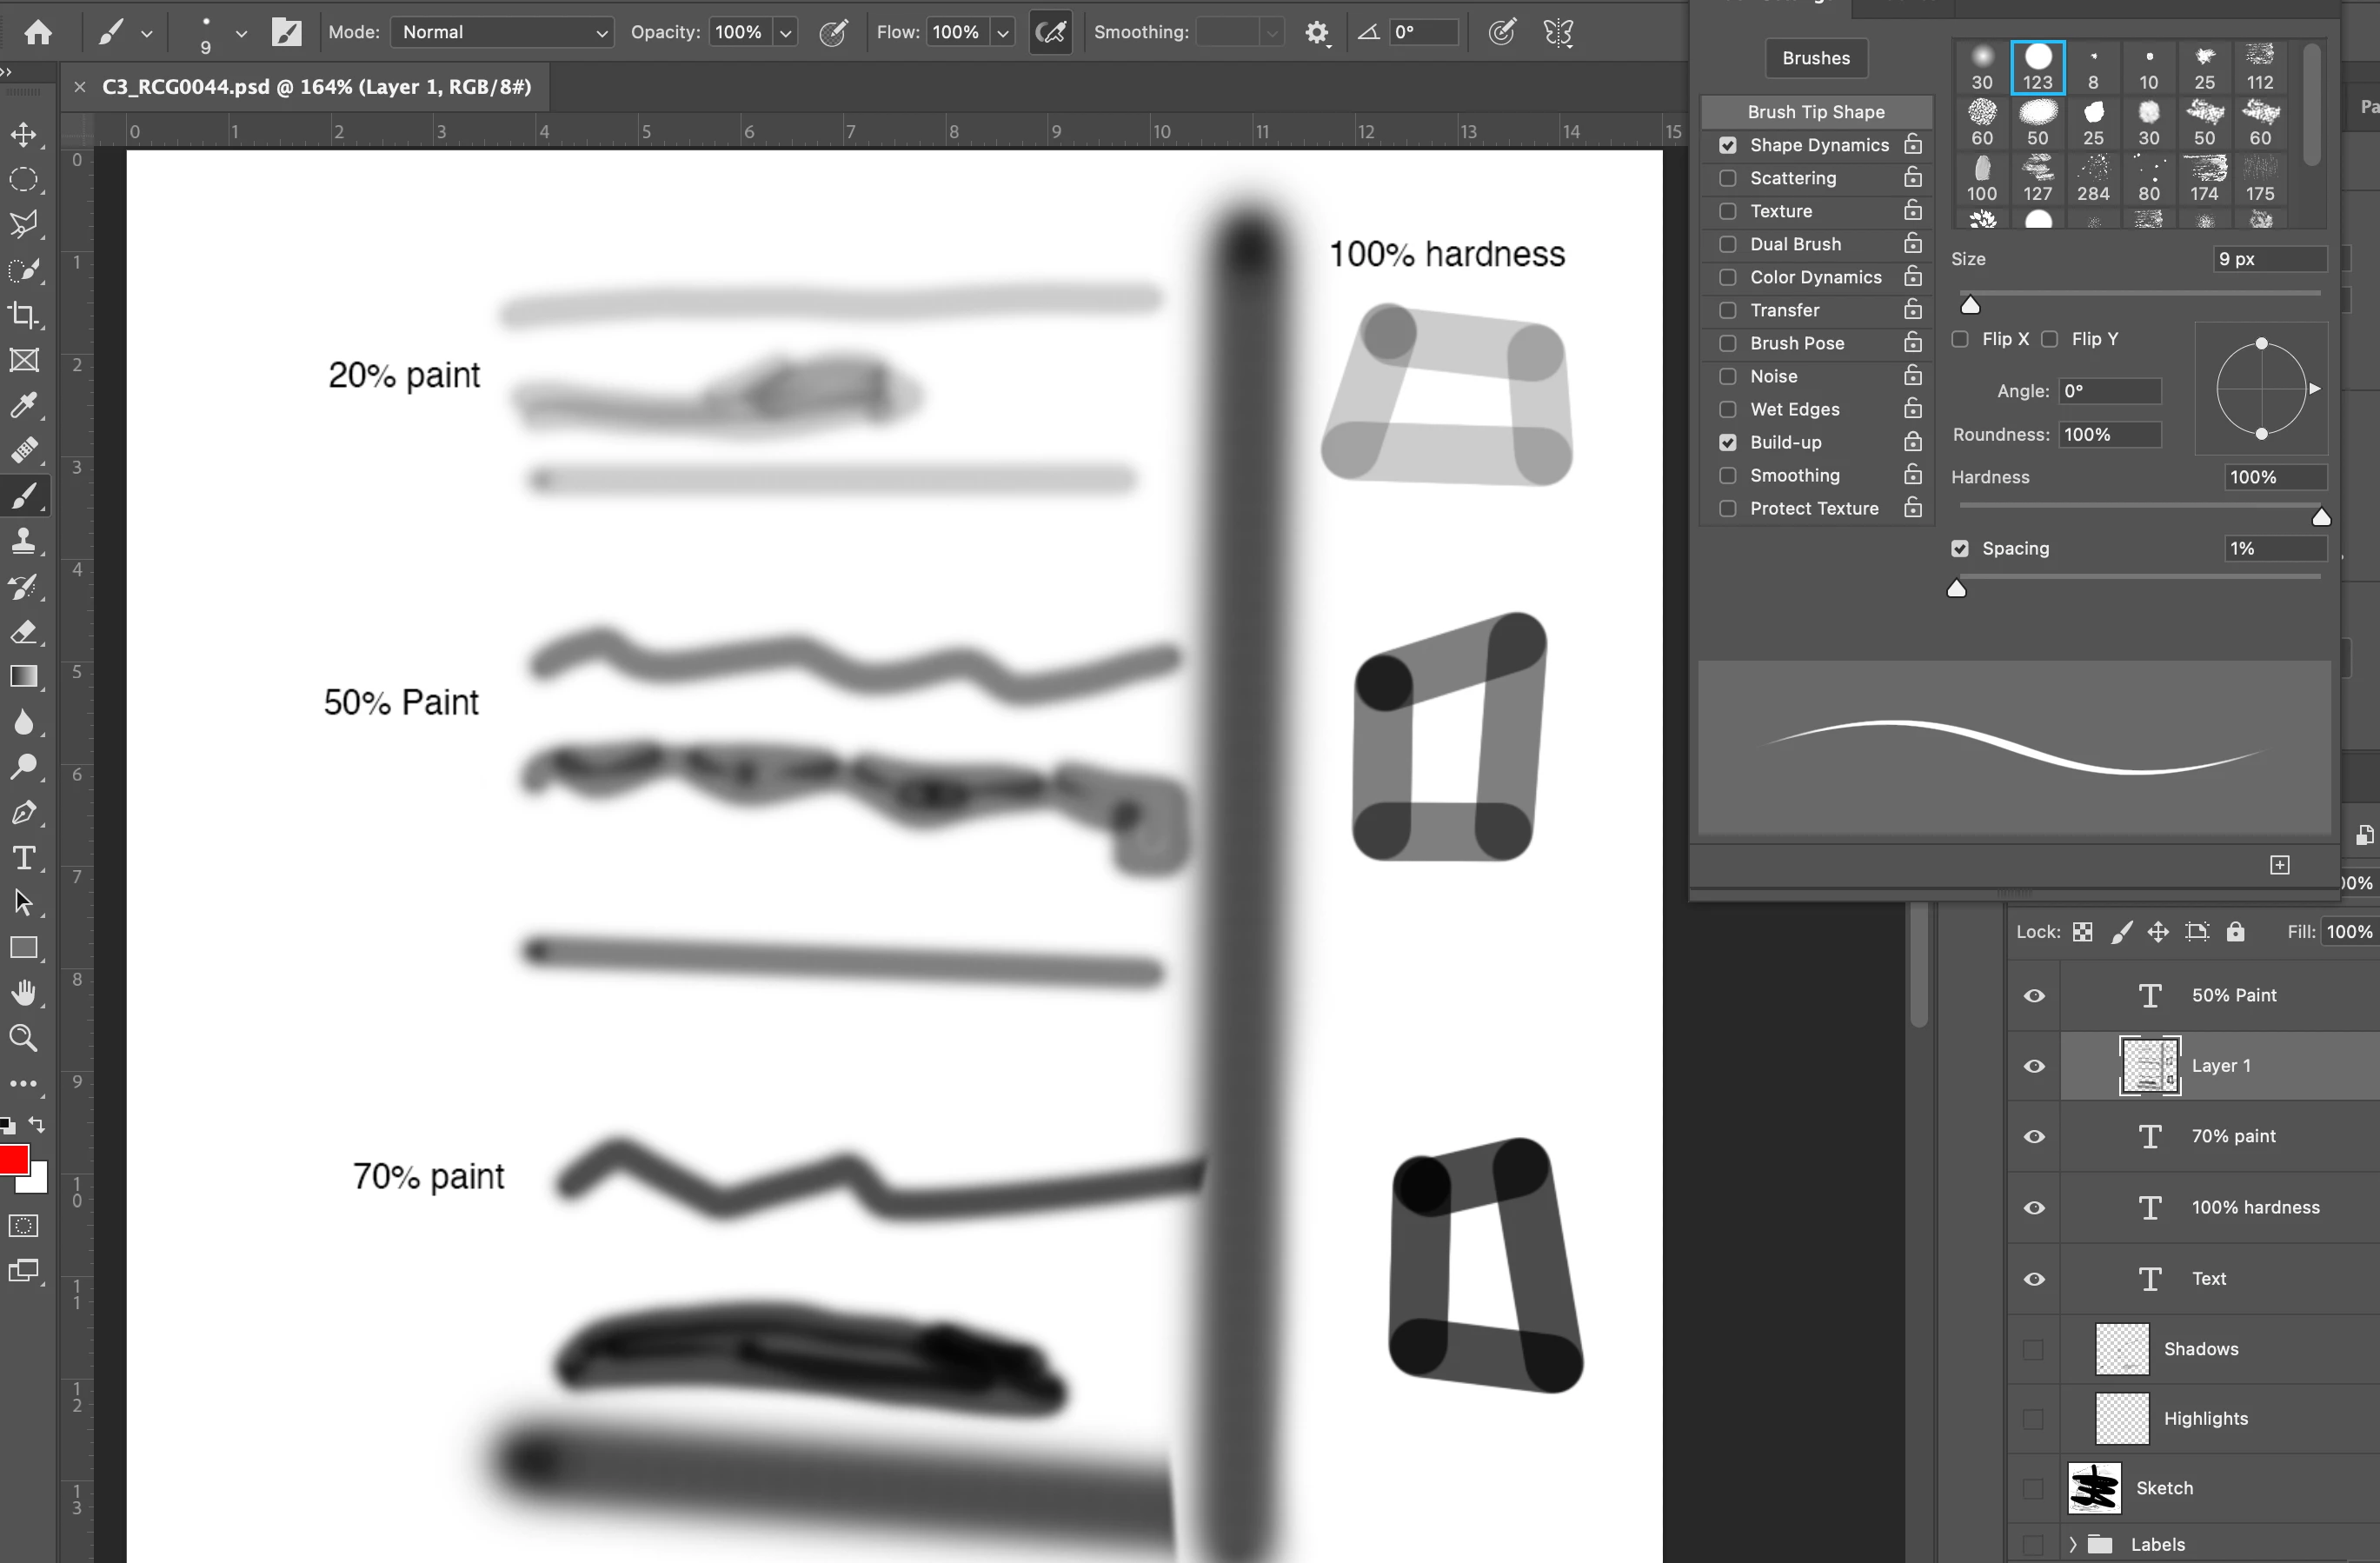
Task: Select the Horizontal Type tool
Action: click(x=24, y=858)
